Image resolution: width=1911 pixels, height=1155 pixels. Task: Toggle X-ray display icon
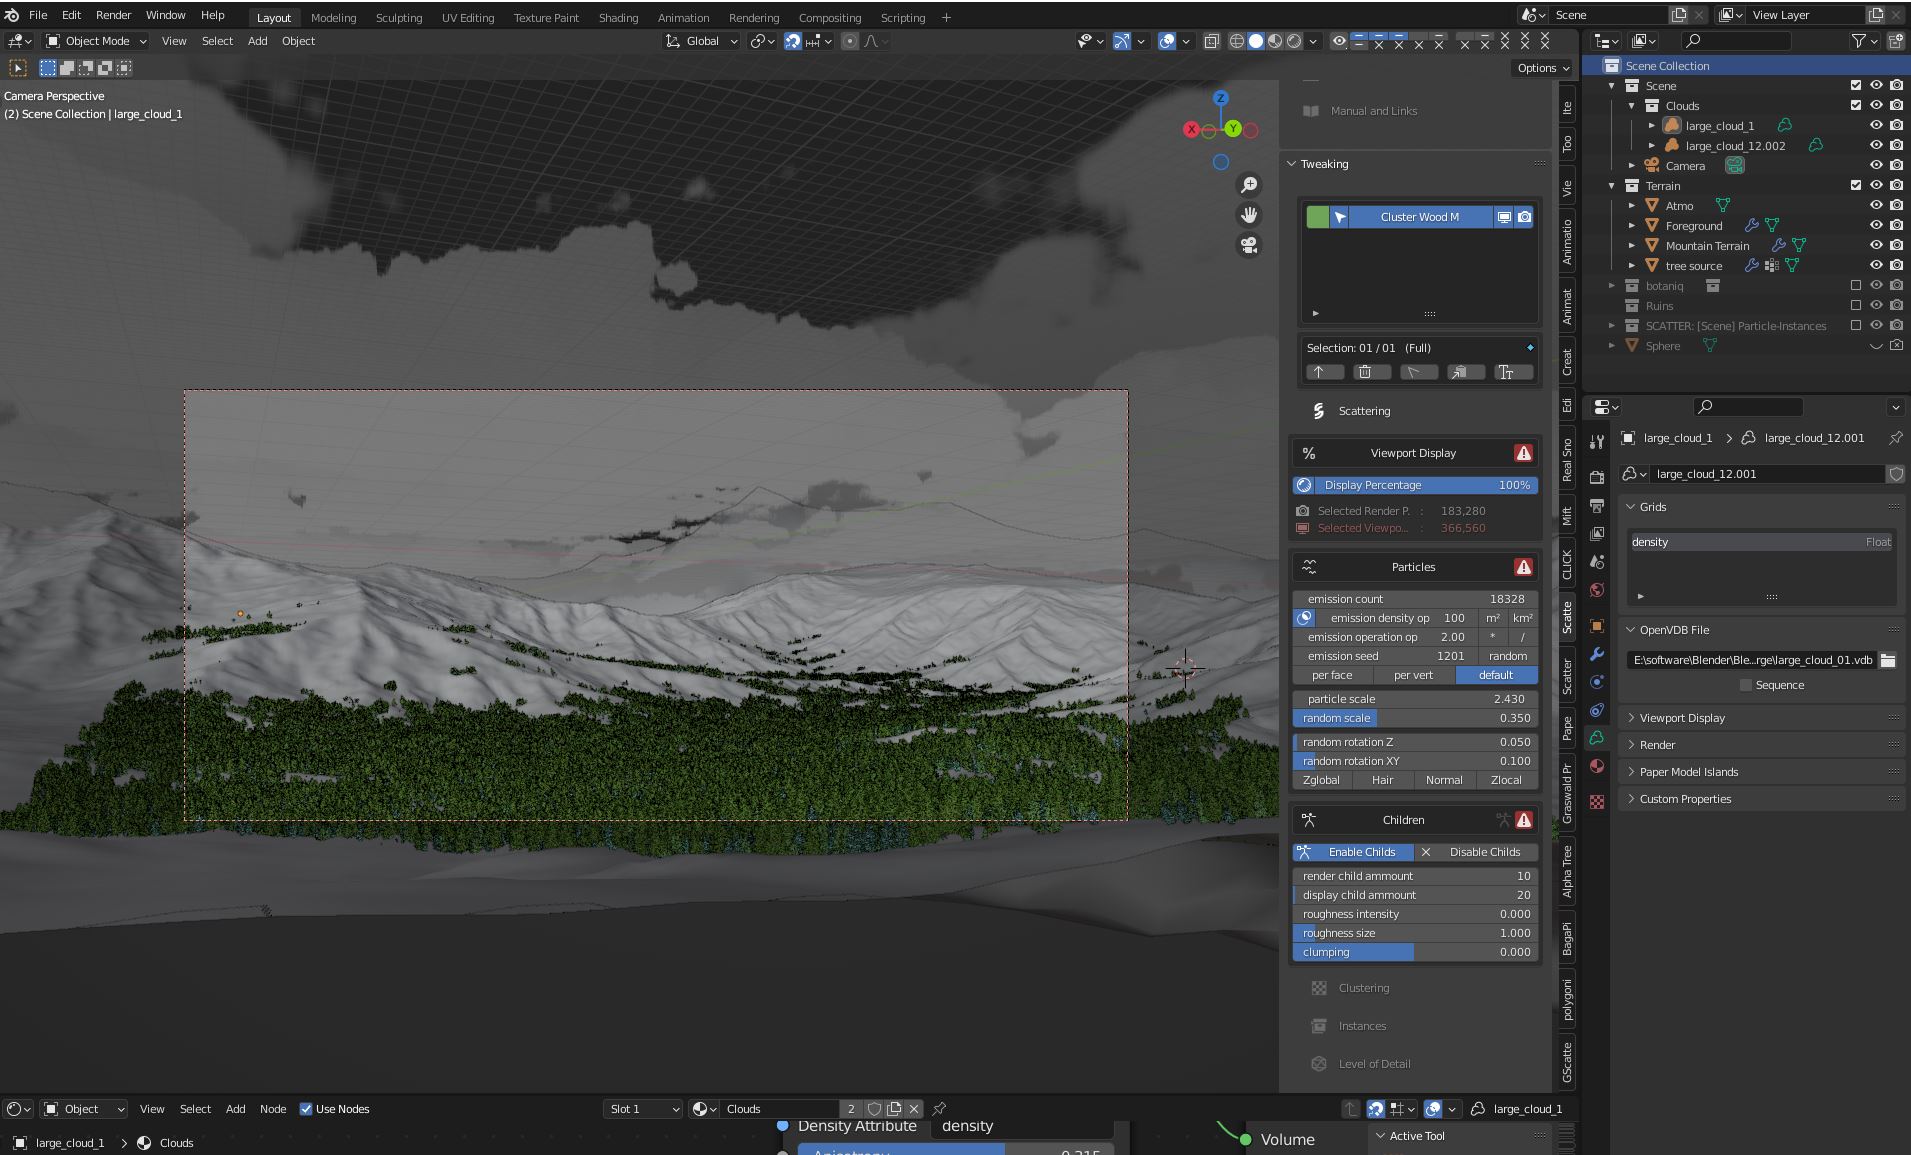pos(1211,41)
